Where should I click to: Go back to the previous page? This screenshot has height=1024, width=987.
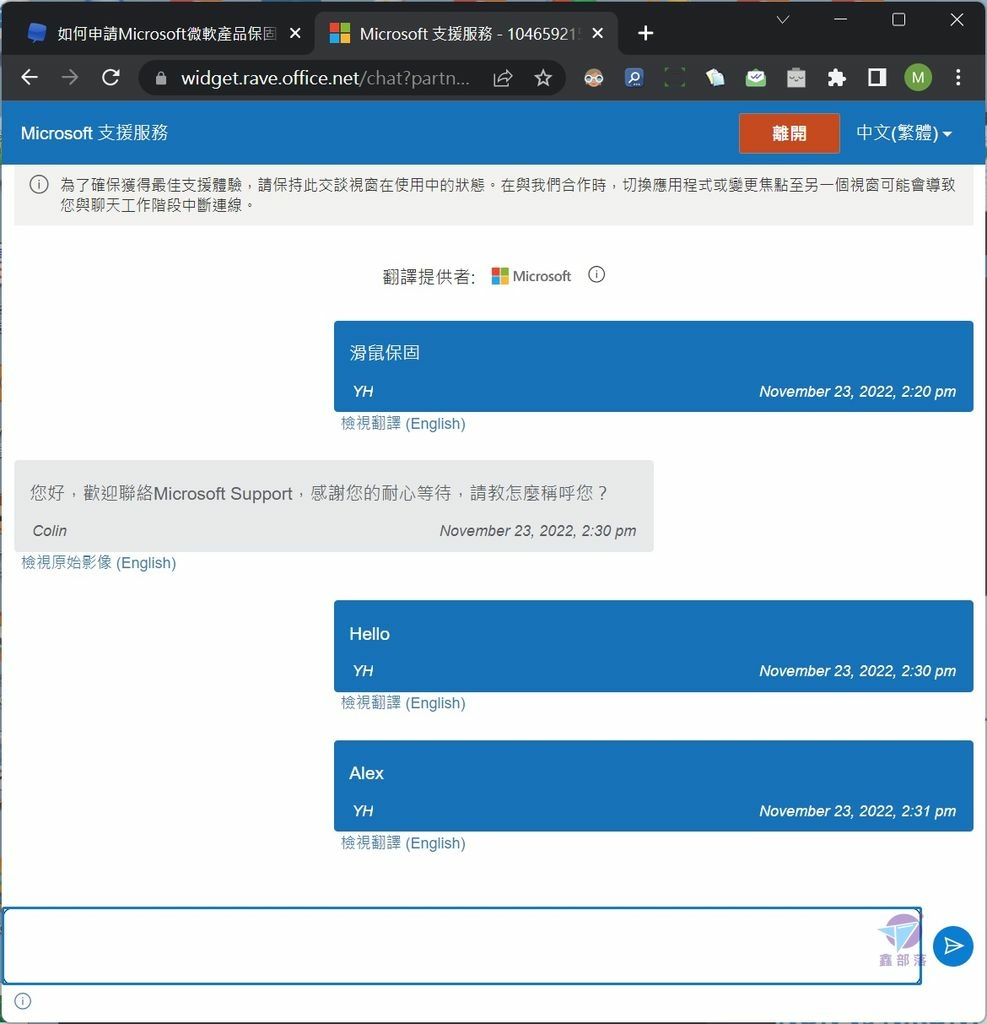[29, 78]
